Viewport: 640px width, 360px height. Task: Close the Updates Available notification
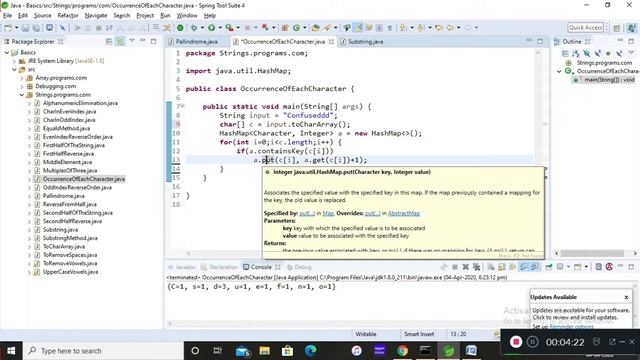point(626,297)
